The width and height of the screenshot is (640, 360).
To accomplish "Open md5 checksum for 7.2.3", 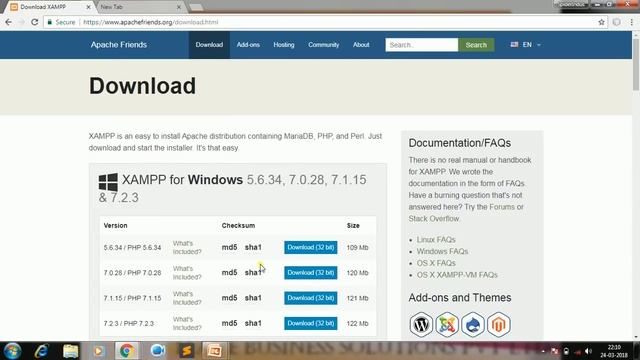I will [229, 323].
